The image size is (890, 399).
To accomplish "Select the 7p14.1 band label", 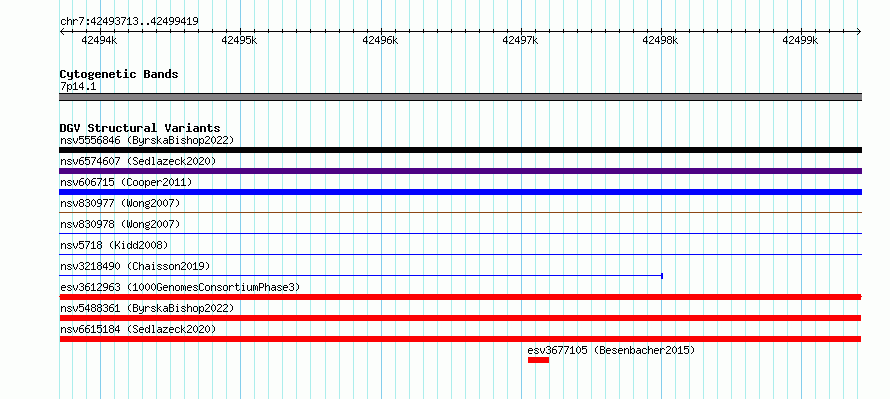I will point(78,86).
